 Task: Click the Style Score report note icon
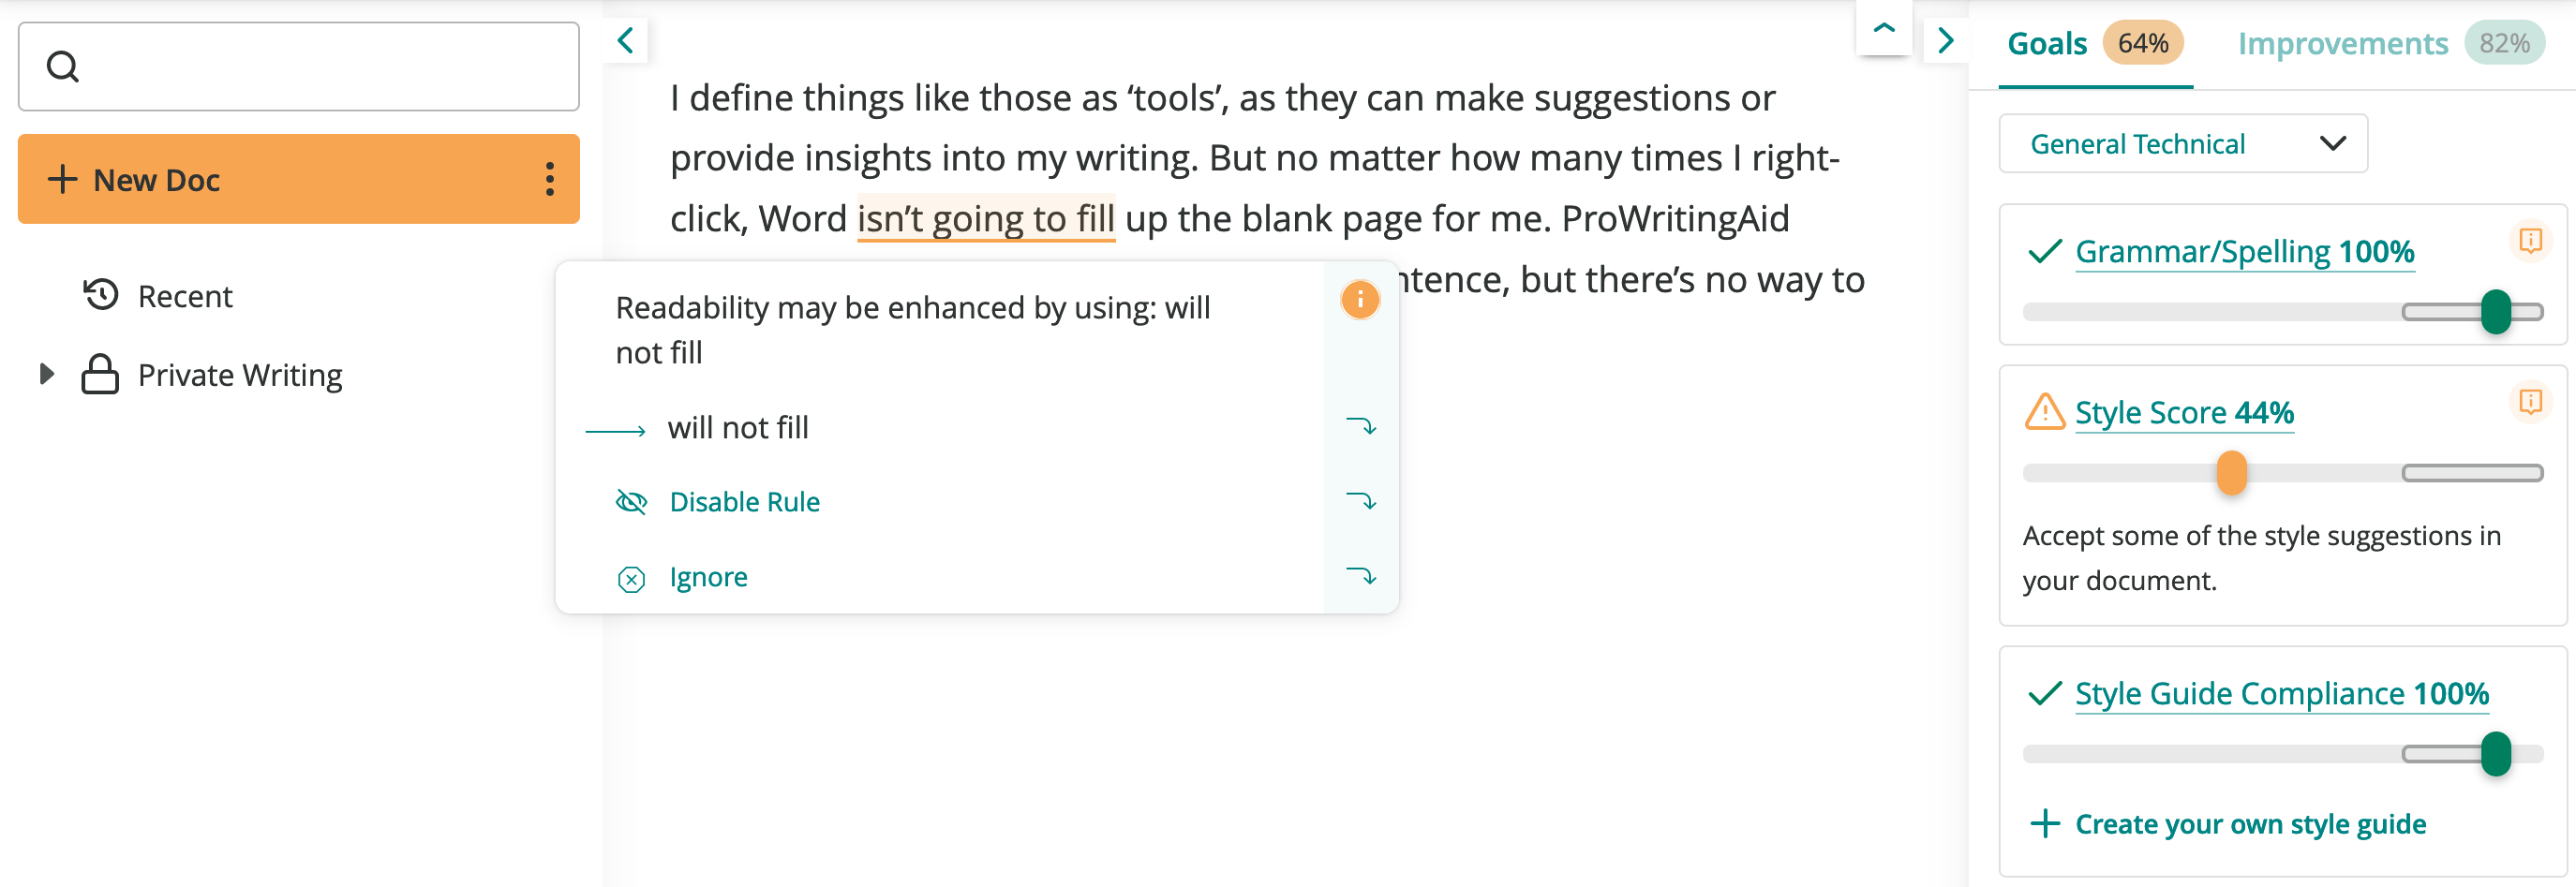(2530, 402)
